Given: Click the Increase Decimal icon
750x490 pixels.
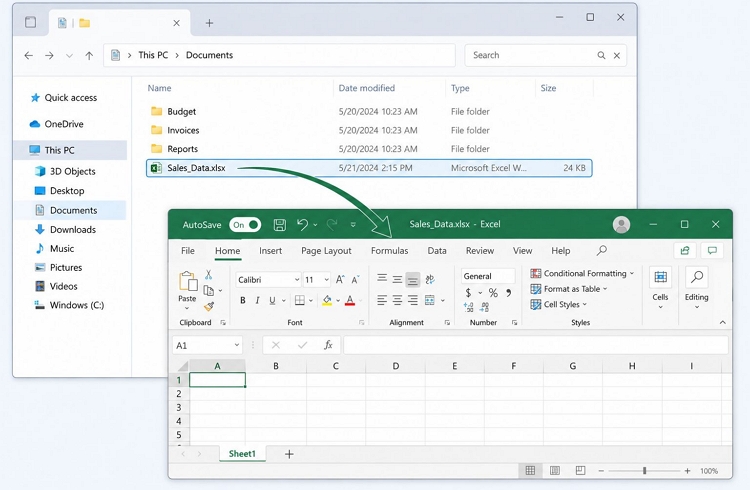Looking at the screenshot, I should pos(468,307).
